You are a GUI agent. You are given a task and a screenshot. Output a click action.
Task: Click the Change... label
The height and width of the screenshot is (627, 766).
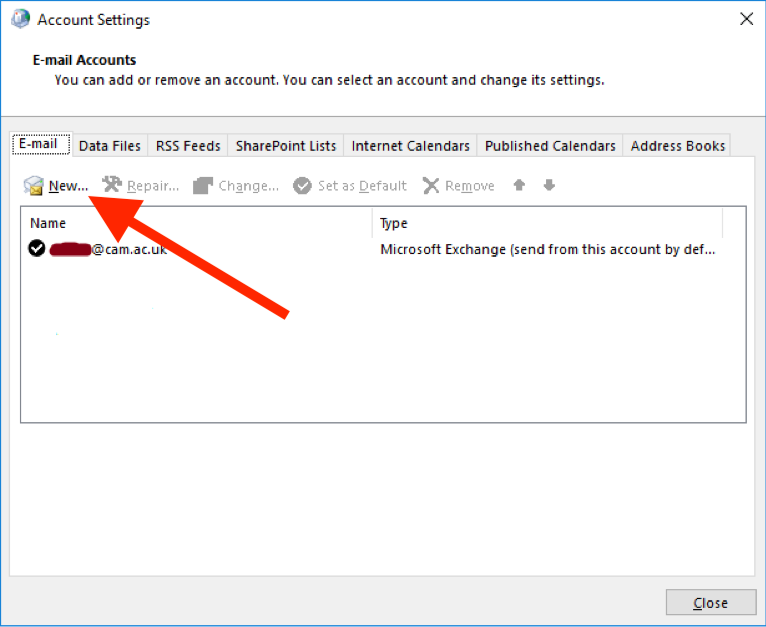coord(249,186)
